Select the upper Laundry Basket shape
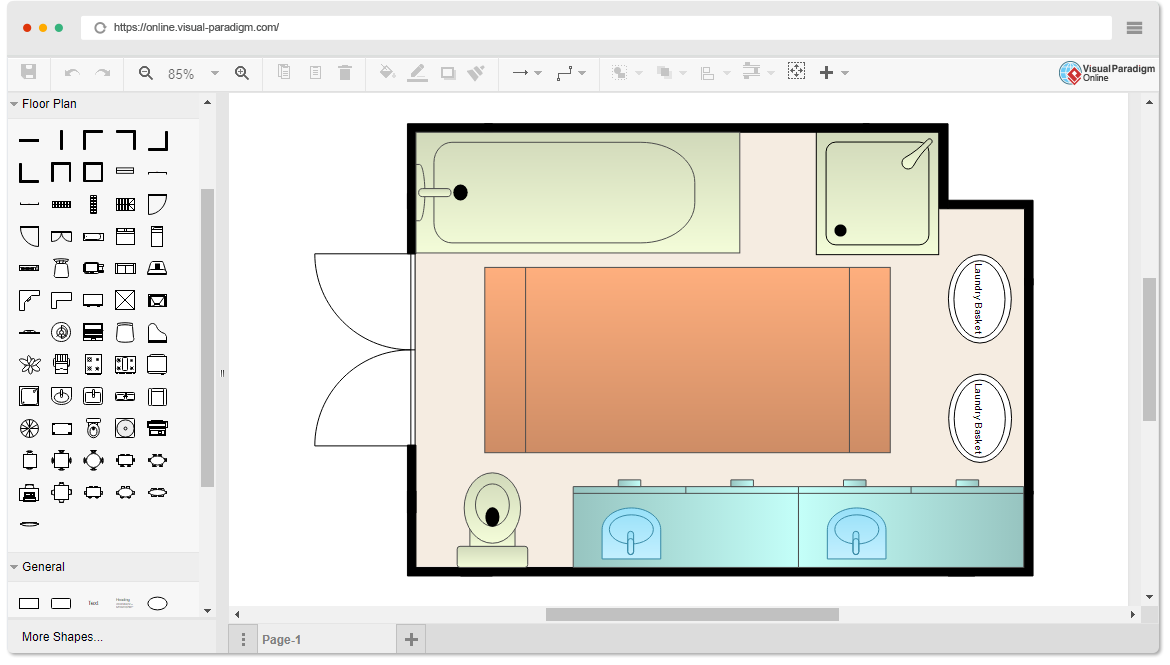 coord(980,299)
